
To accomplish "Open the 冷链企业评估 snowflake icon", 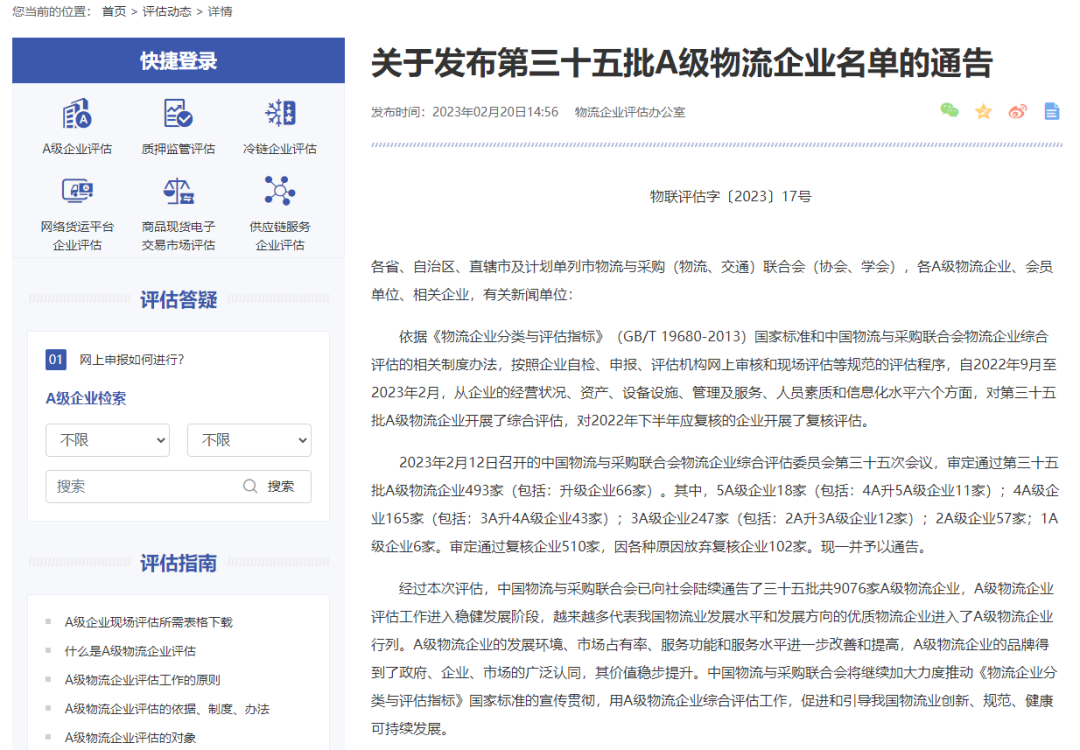I will pos(280,113).
